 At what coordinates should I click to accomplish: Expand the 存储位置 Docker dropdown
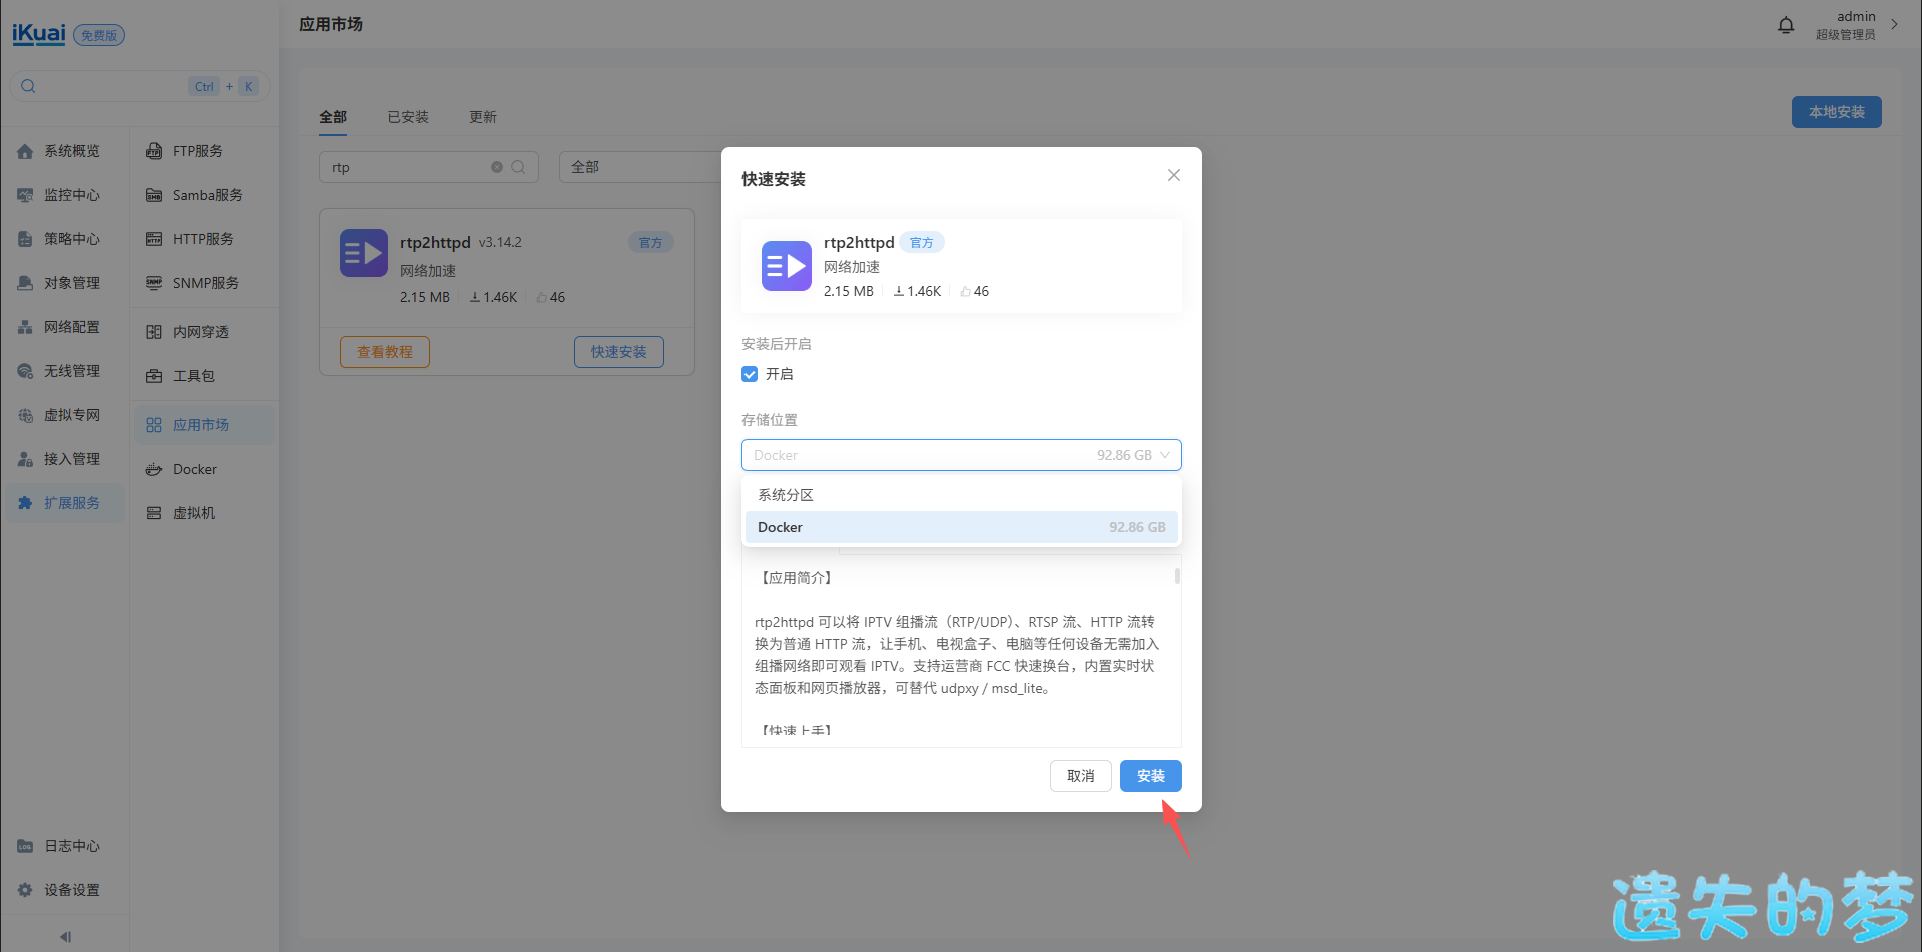961,455
